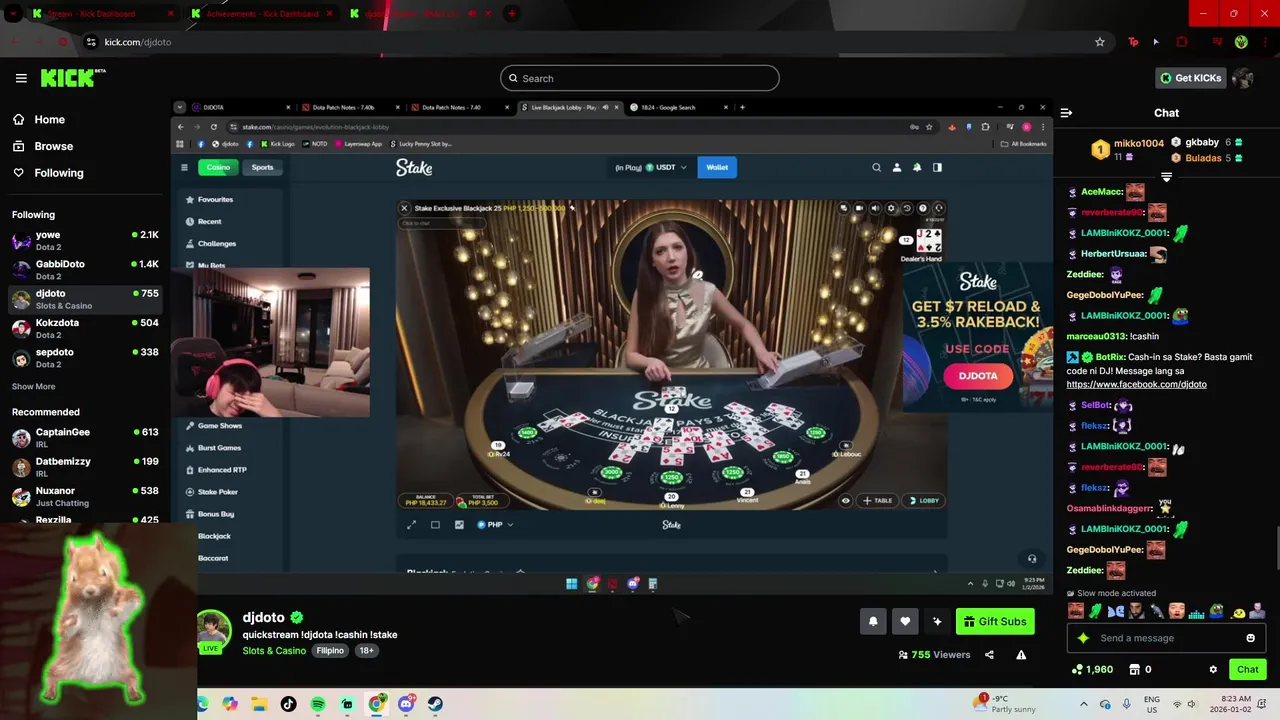The height and width of the screenshot is (720, 1280).
Task: Open the Slots & Casino category link
Action: pos(274,651)
